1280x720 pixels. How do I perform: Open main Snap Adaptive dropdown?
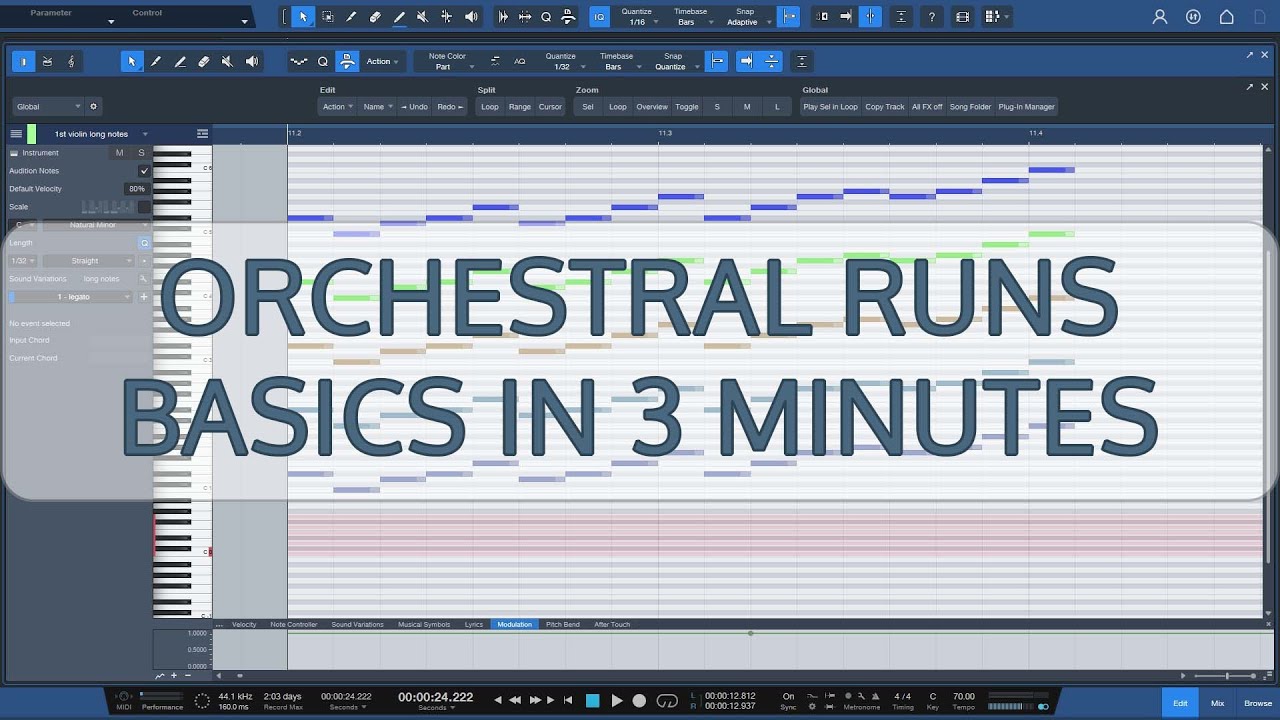coord(746,17)
